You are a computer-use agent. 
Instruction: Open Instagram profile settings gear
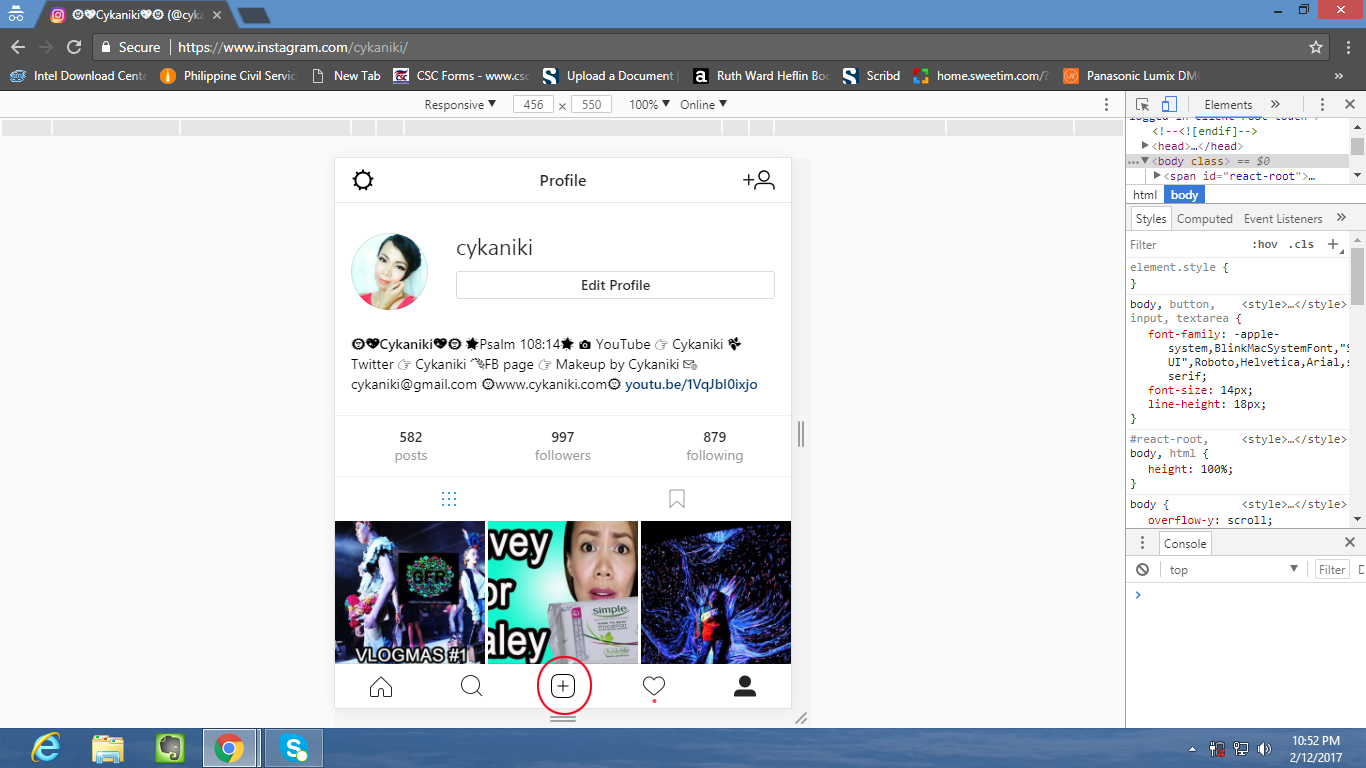(362, 180)
